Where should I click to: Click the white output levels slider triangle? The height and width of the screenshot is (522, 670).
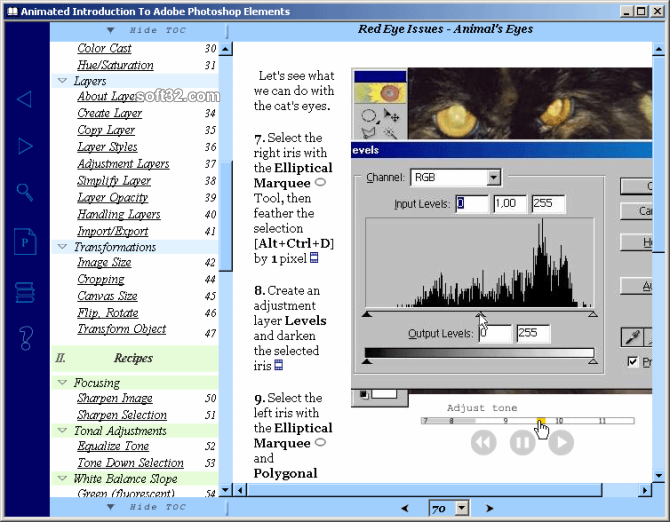[593, 361]
